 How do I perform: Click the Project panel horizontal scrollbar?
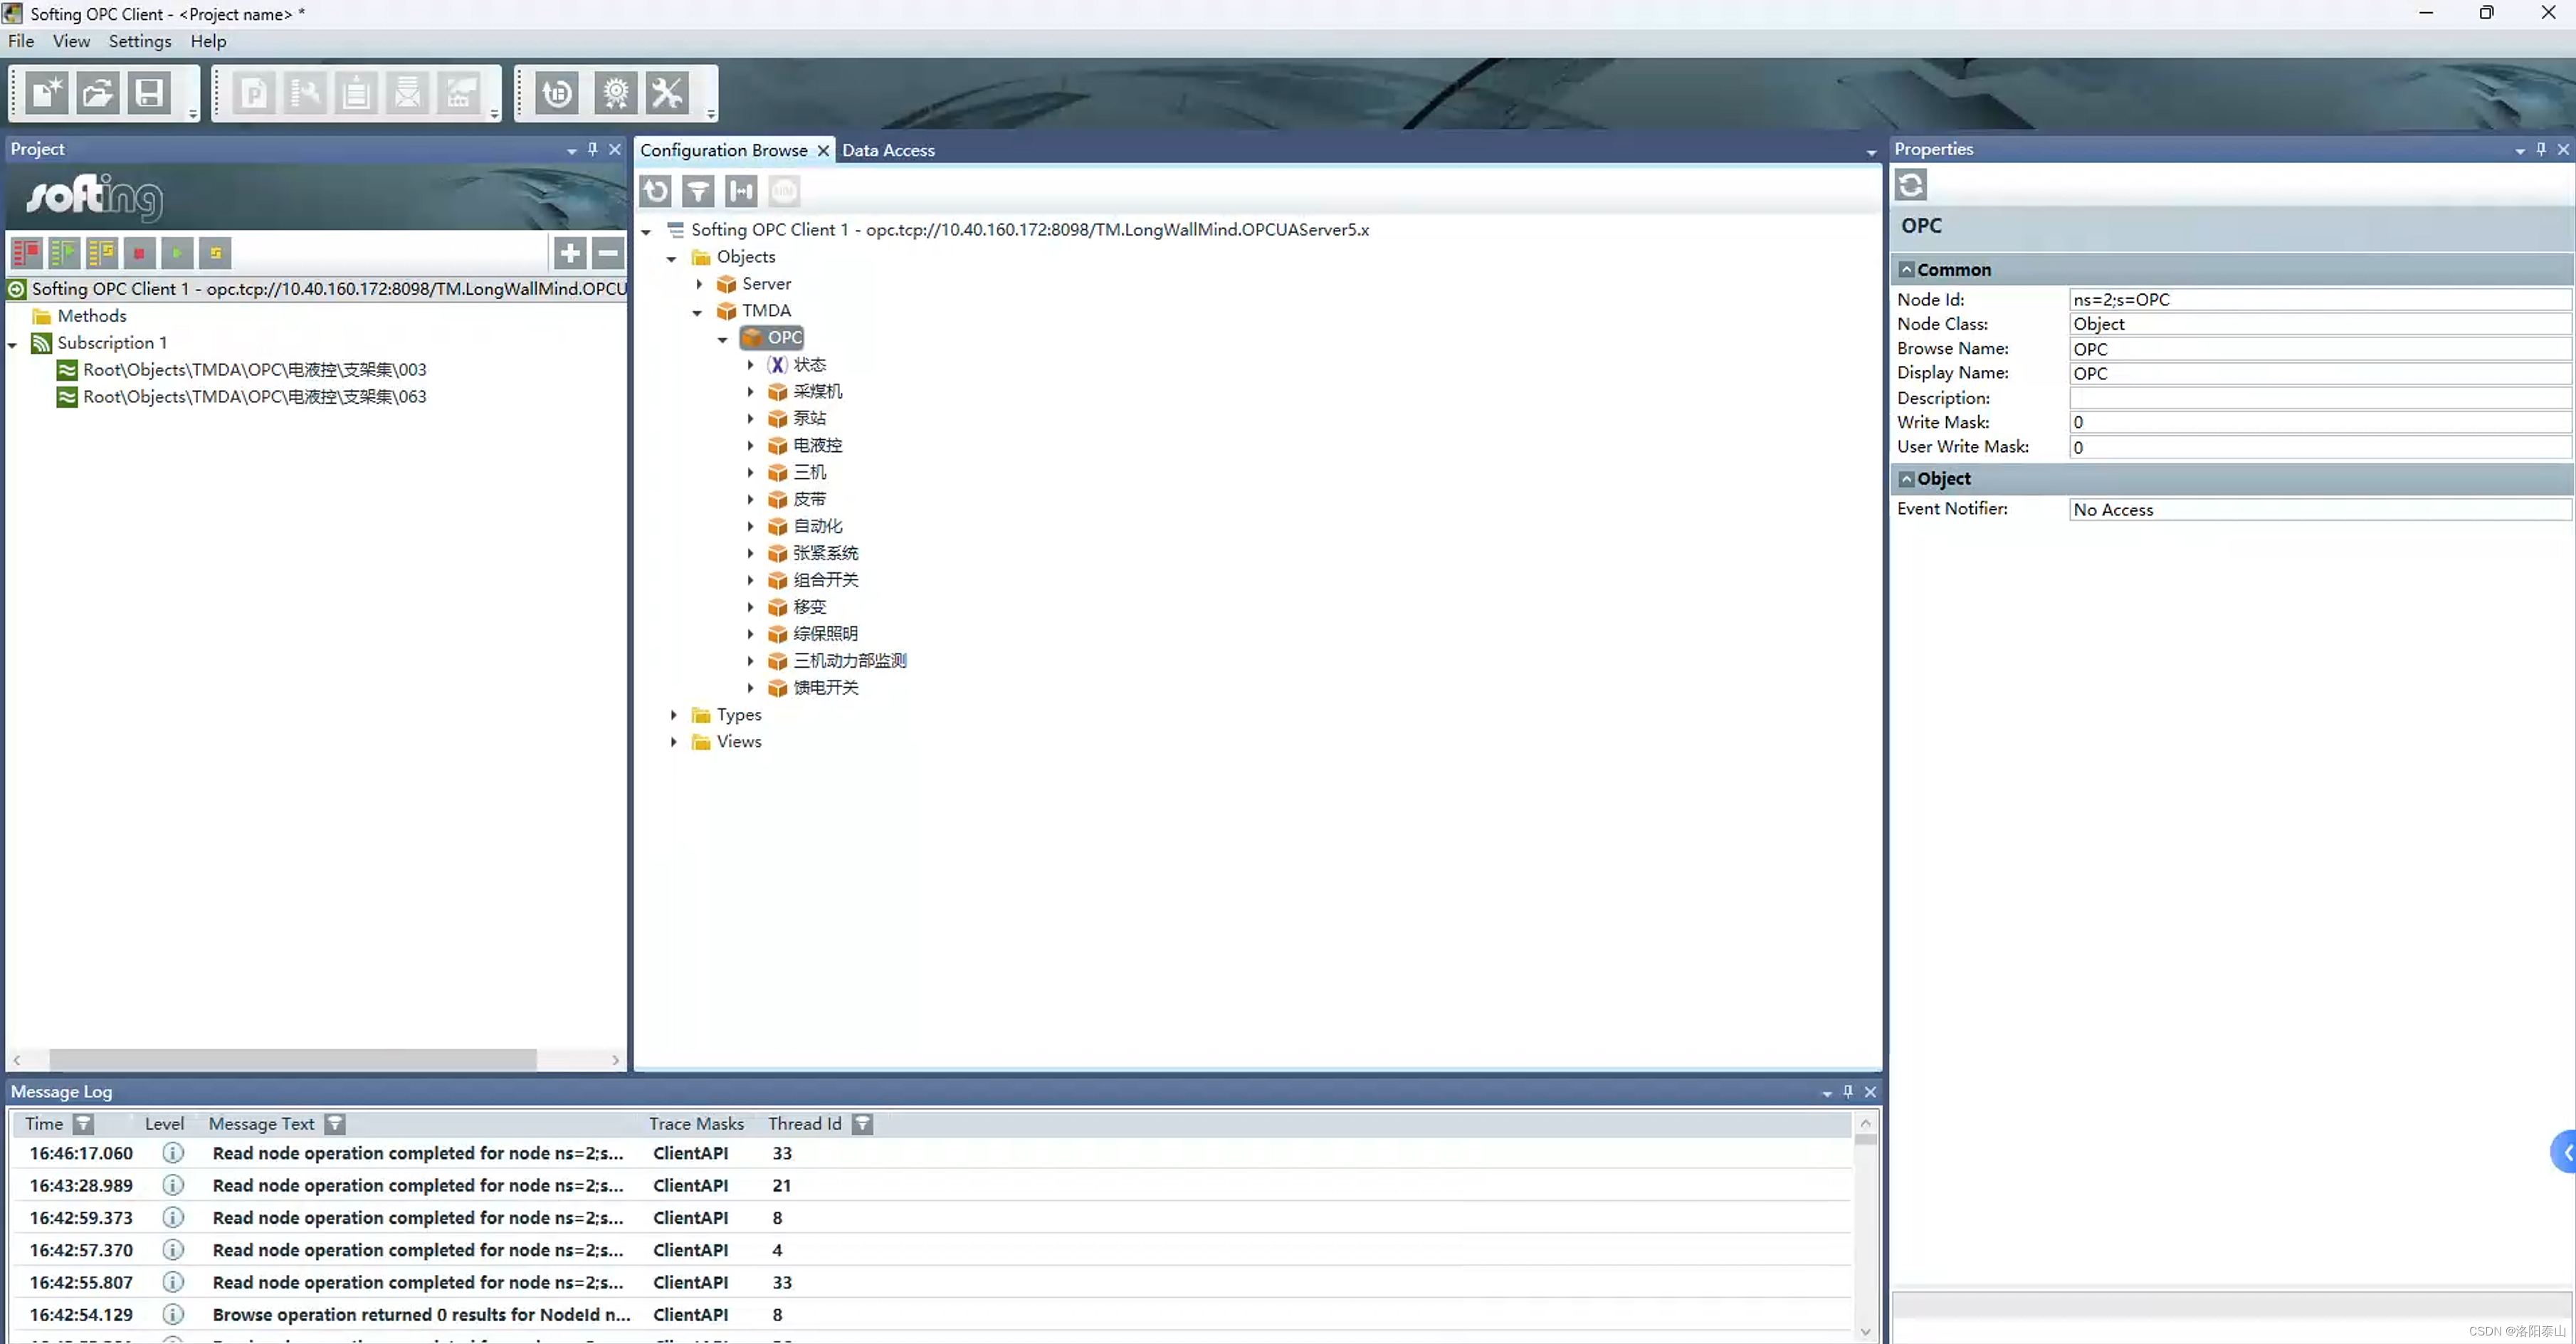292,1059
